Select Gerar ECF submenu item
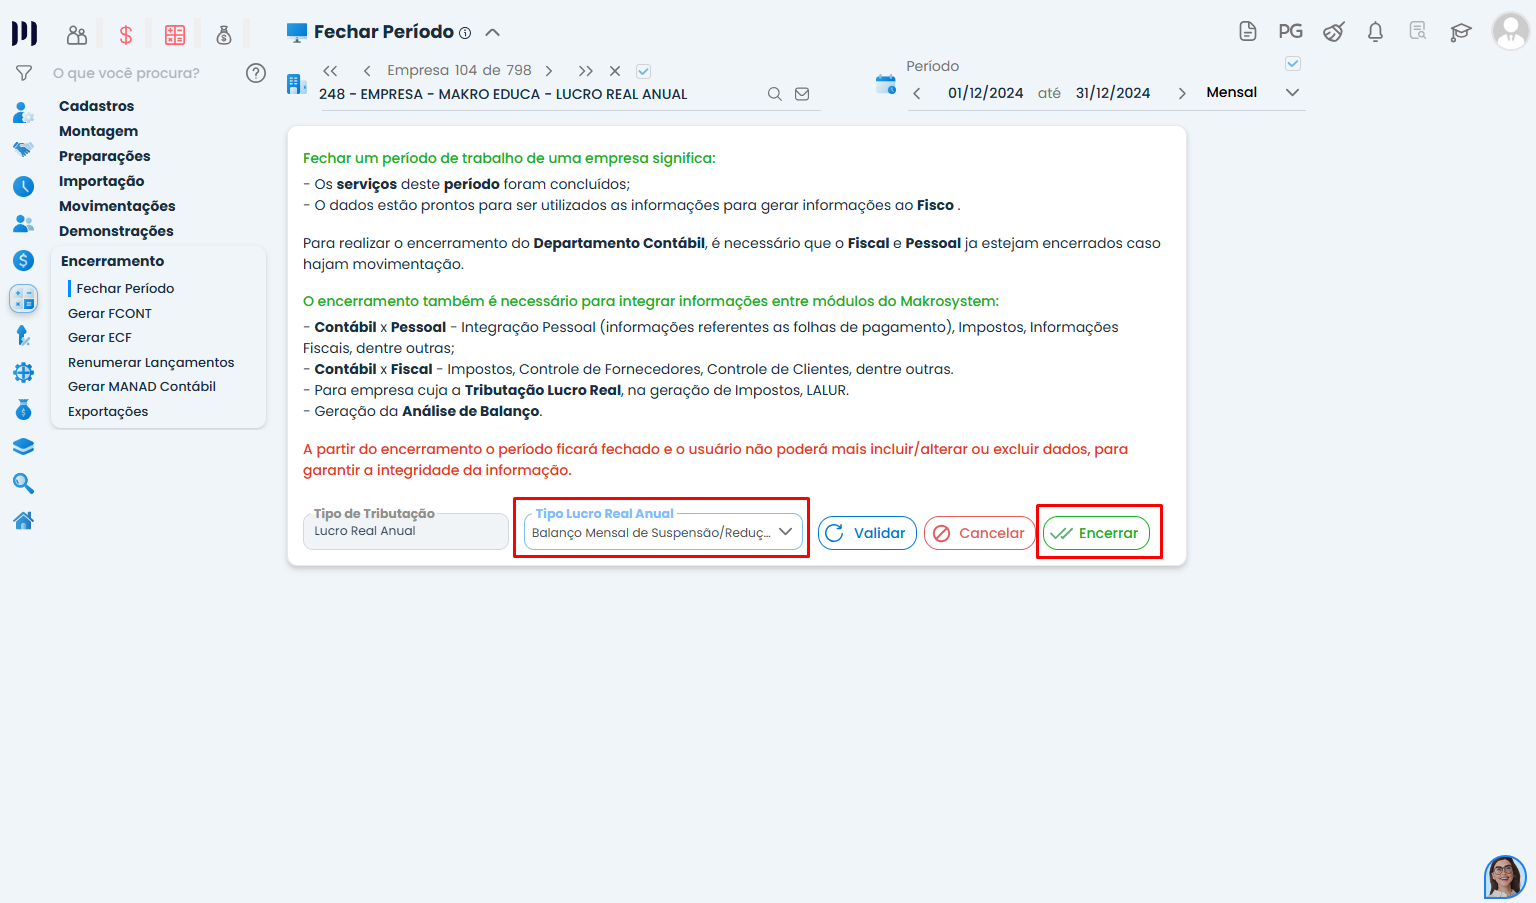This screenshot has width=1536, height=903. (x=100, y=337)
